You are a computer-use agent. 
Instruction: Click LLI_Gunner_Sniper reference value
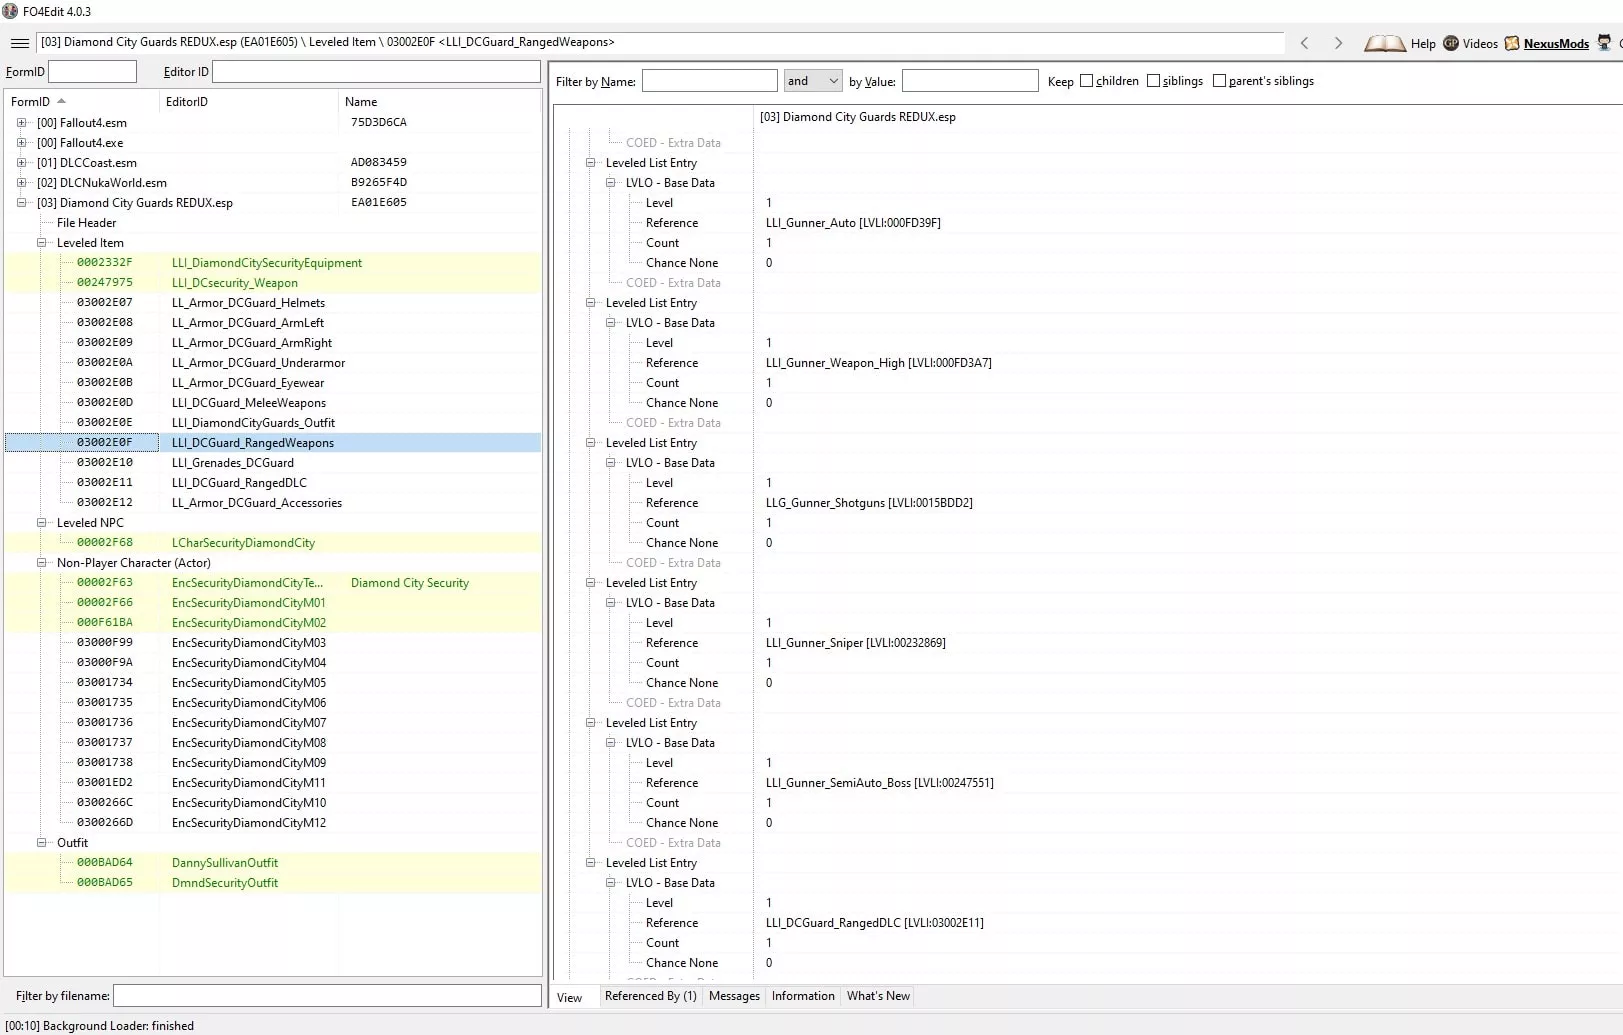click(x=856, y=643)
